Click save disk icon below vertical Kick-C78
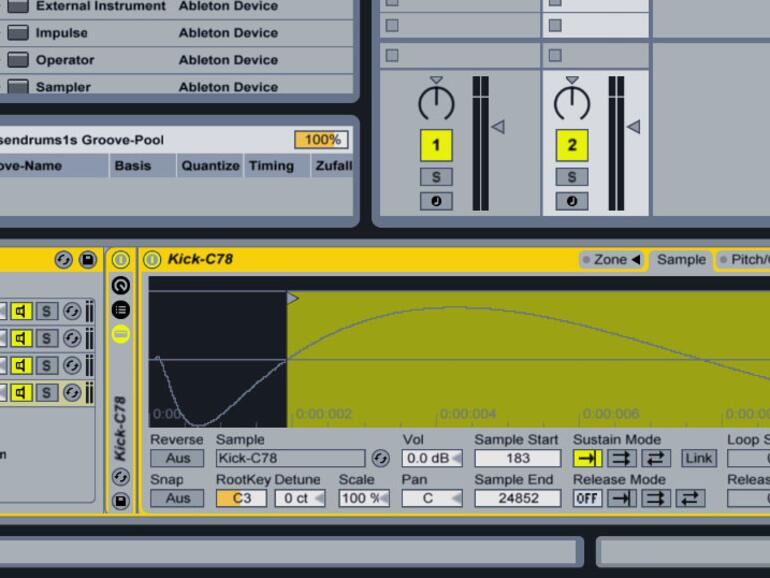Viewport: 770px width, 578px height. pyautogui.click(x=121, y=501)
